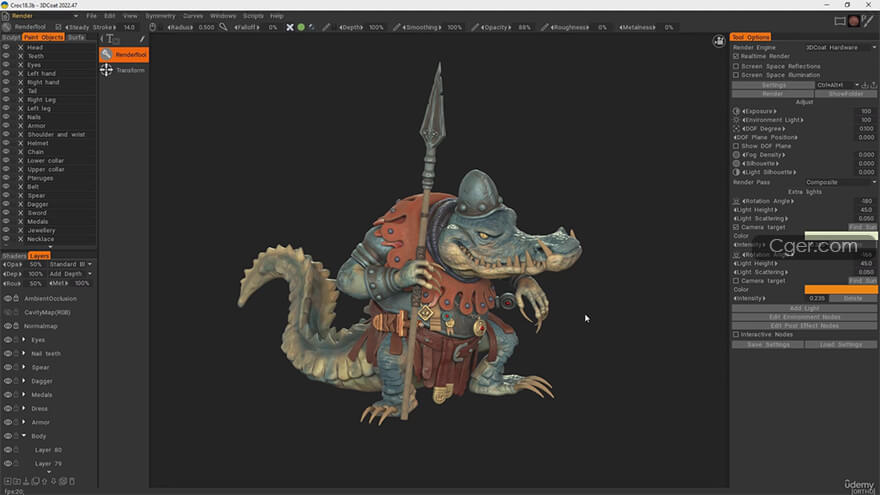Open the Curves menu

coord(192,16)
